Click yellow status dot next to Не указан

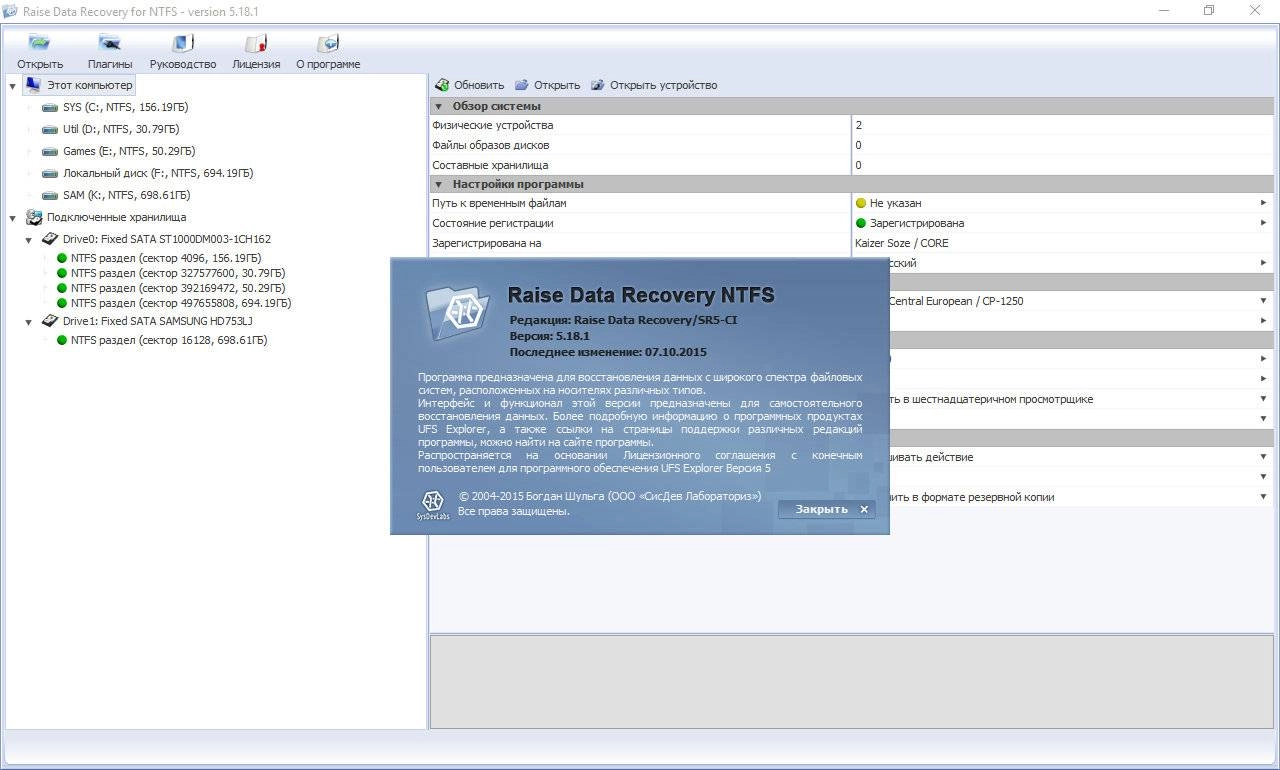tap(861, 203)
